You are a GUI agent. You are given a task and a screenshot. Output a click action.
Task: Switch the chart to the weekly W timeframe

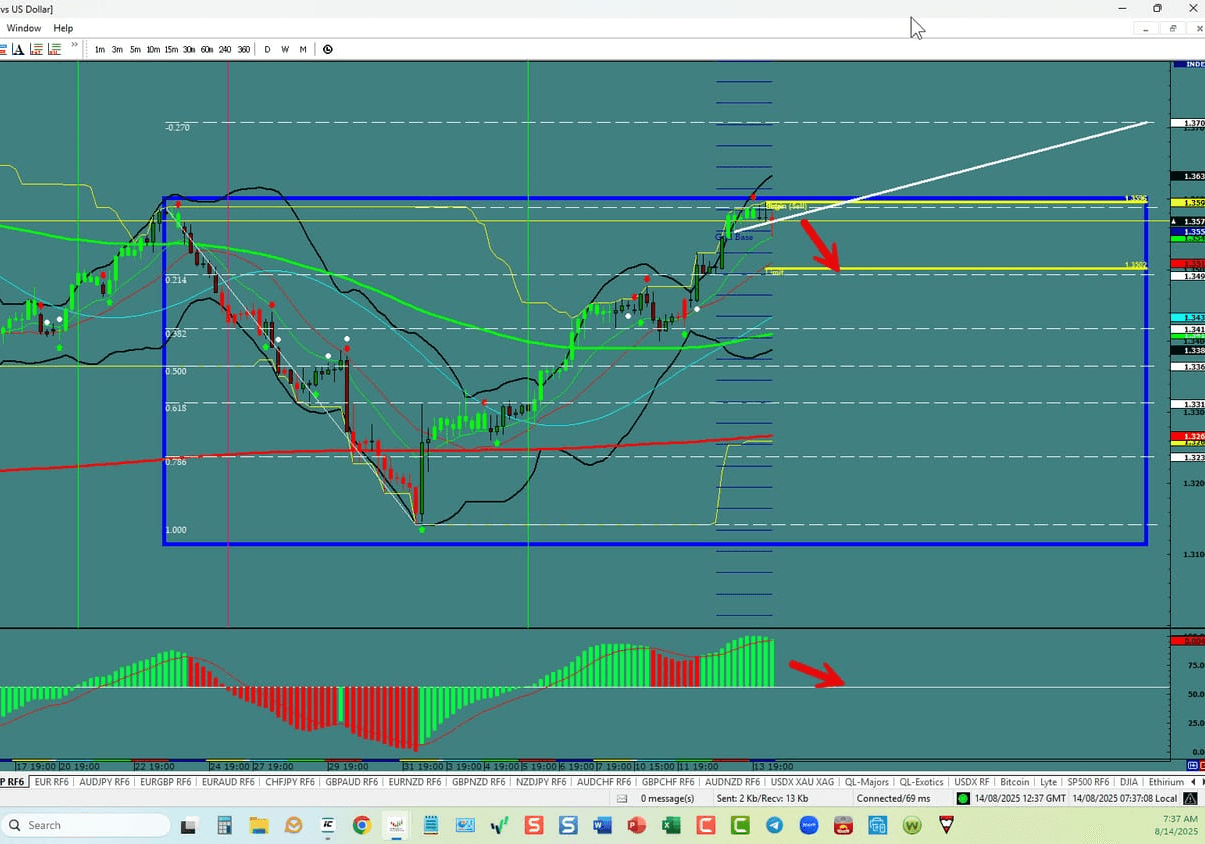(x=285, y=49)
